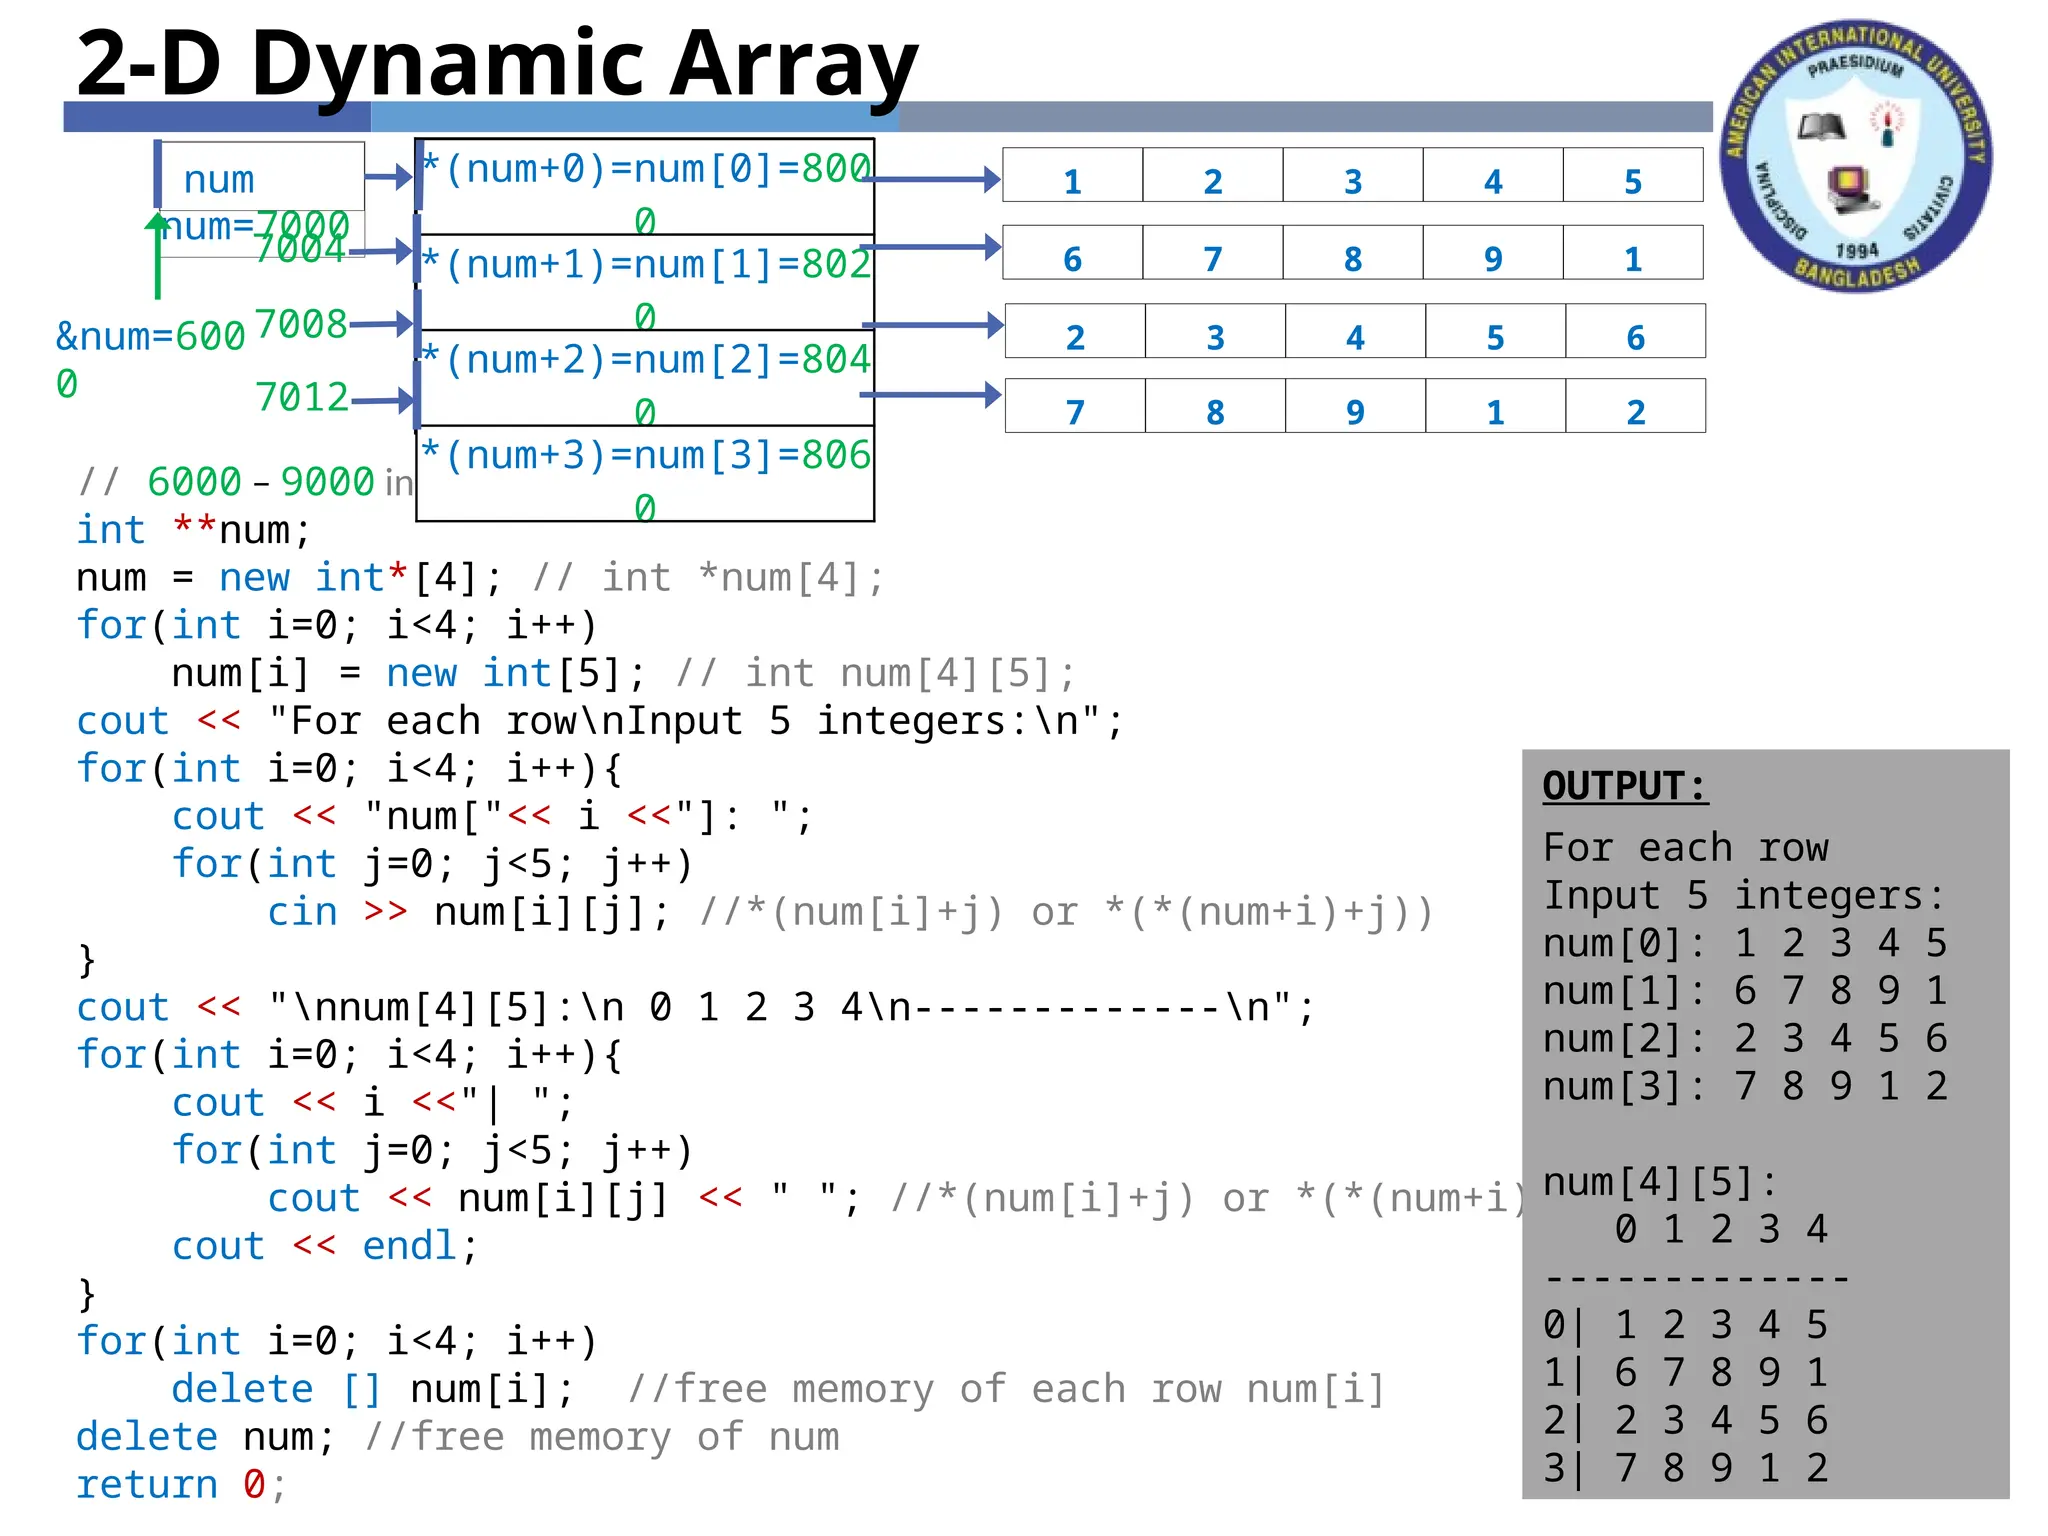Click cell 6 in diagram row 6-7-8-9-1
Image resolution: width=2048 pixels, height=1536 pixels.
click(x=1073, y=253)
